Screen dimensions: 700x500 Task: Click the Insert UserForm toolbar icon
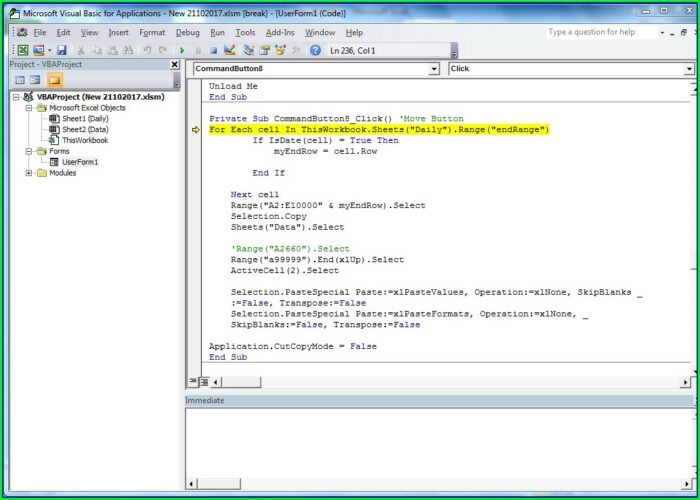[39, 50]
